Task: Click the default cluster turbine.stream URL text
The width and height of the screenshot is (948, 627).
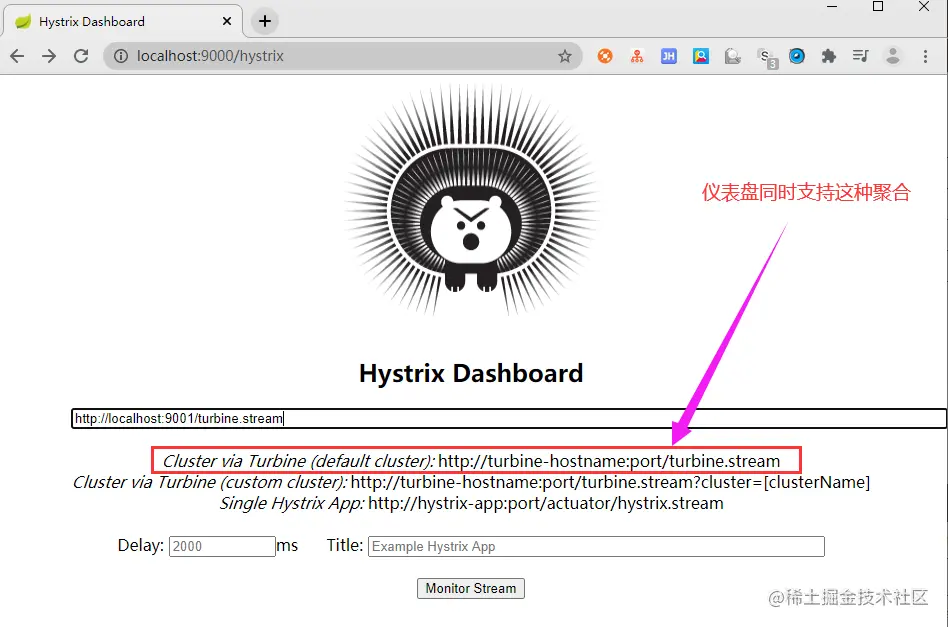Action: pos(609,461)
